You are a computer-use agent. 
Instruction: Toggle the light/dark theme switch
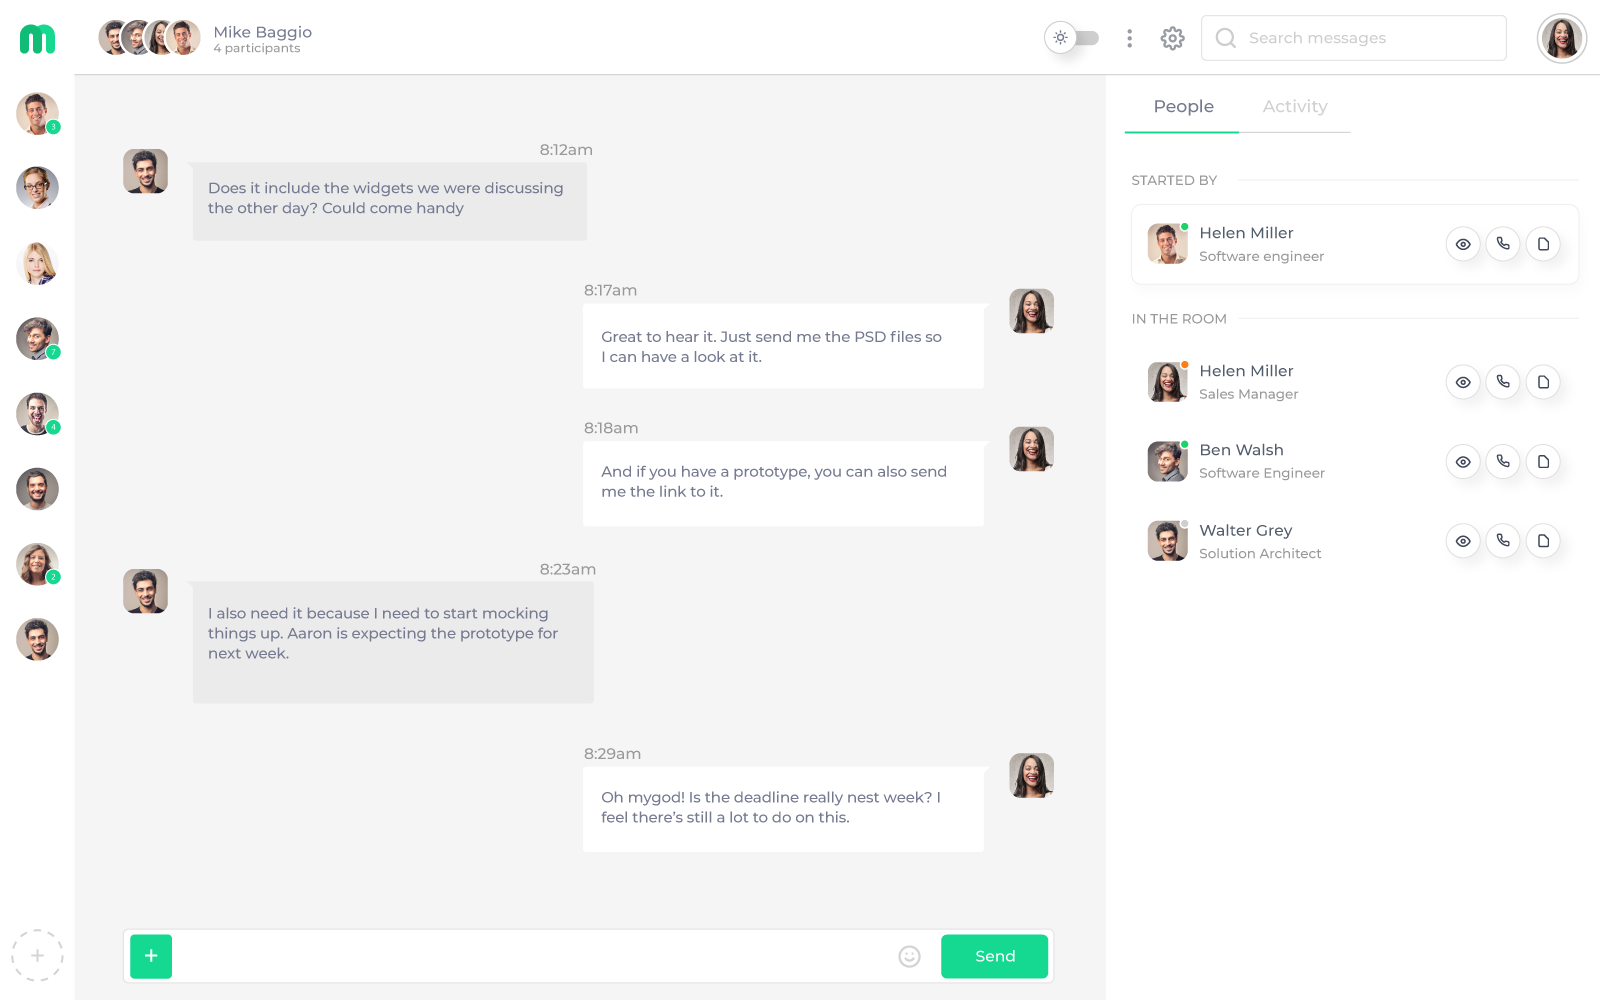[x=1072, y=37]
